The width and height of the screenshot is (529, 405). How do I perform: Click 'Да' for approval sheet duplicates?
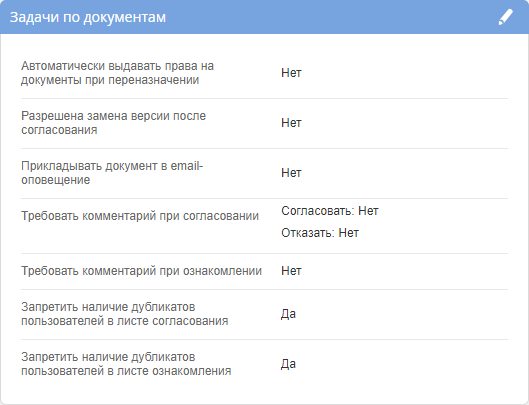[288, 314]
